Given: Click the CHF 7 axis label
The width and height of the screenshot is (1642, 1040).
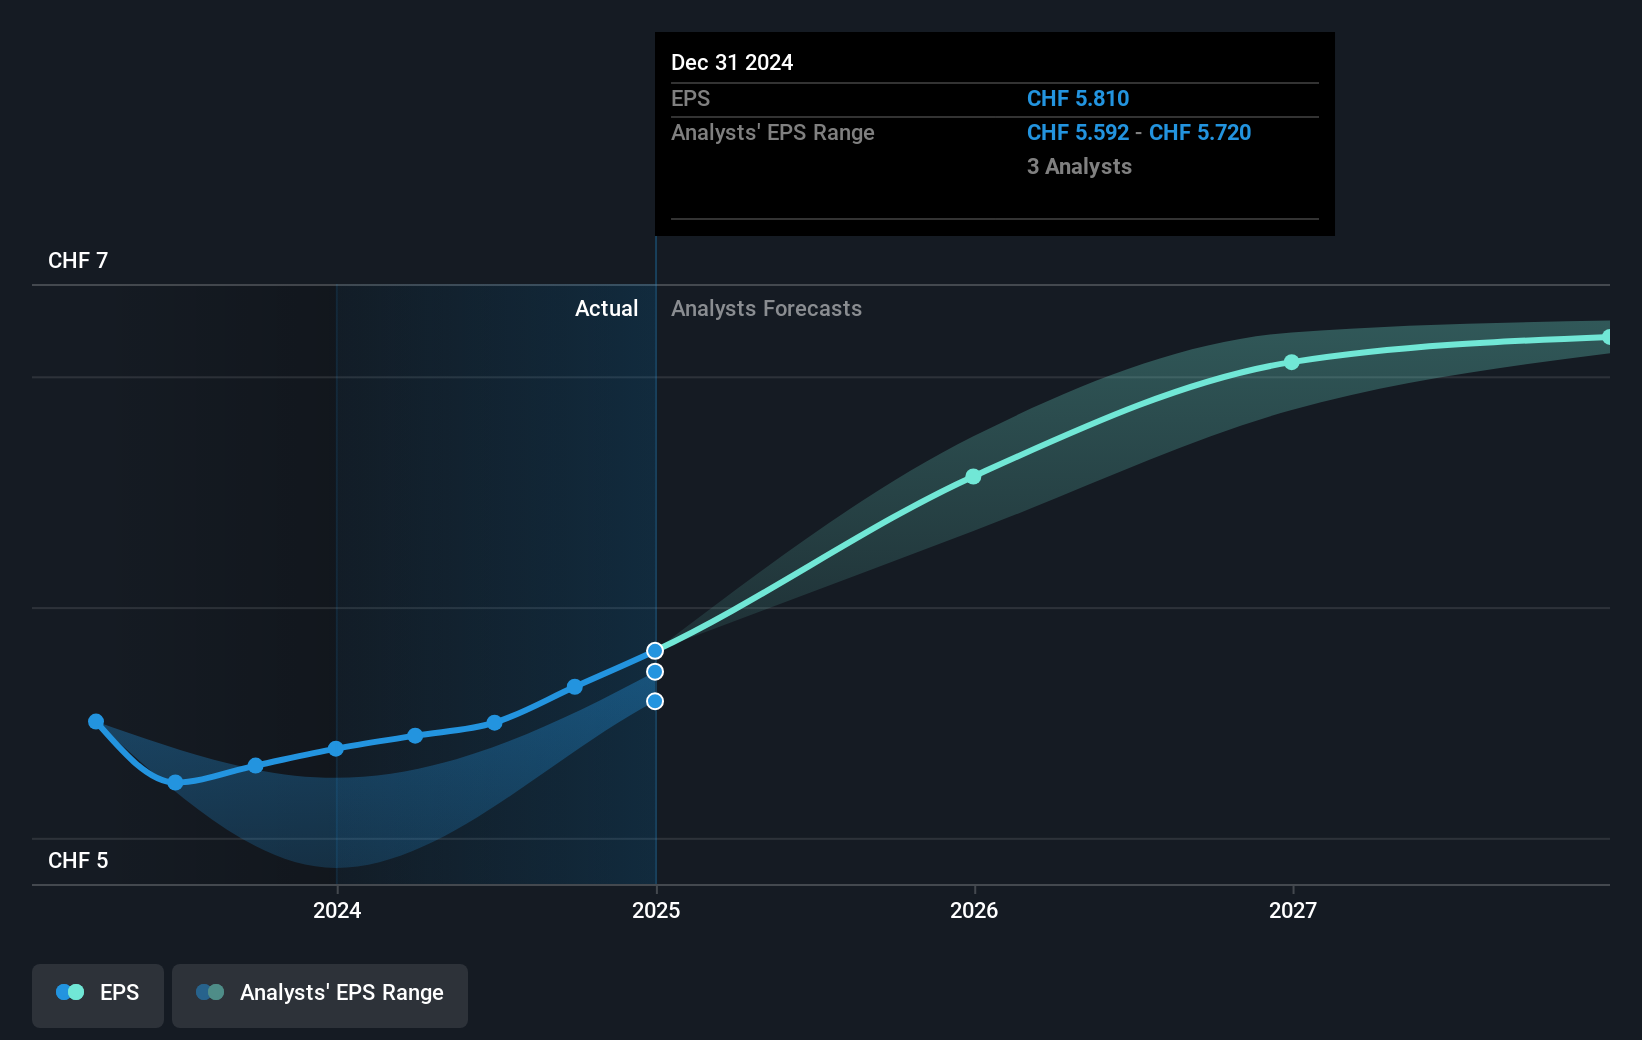Looking at the screenshot, I should (78, 261).
